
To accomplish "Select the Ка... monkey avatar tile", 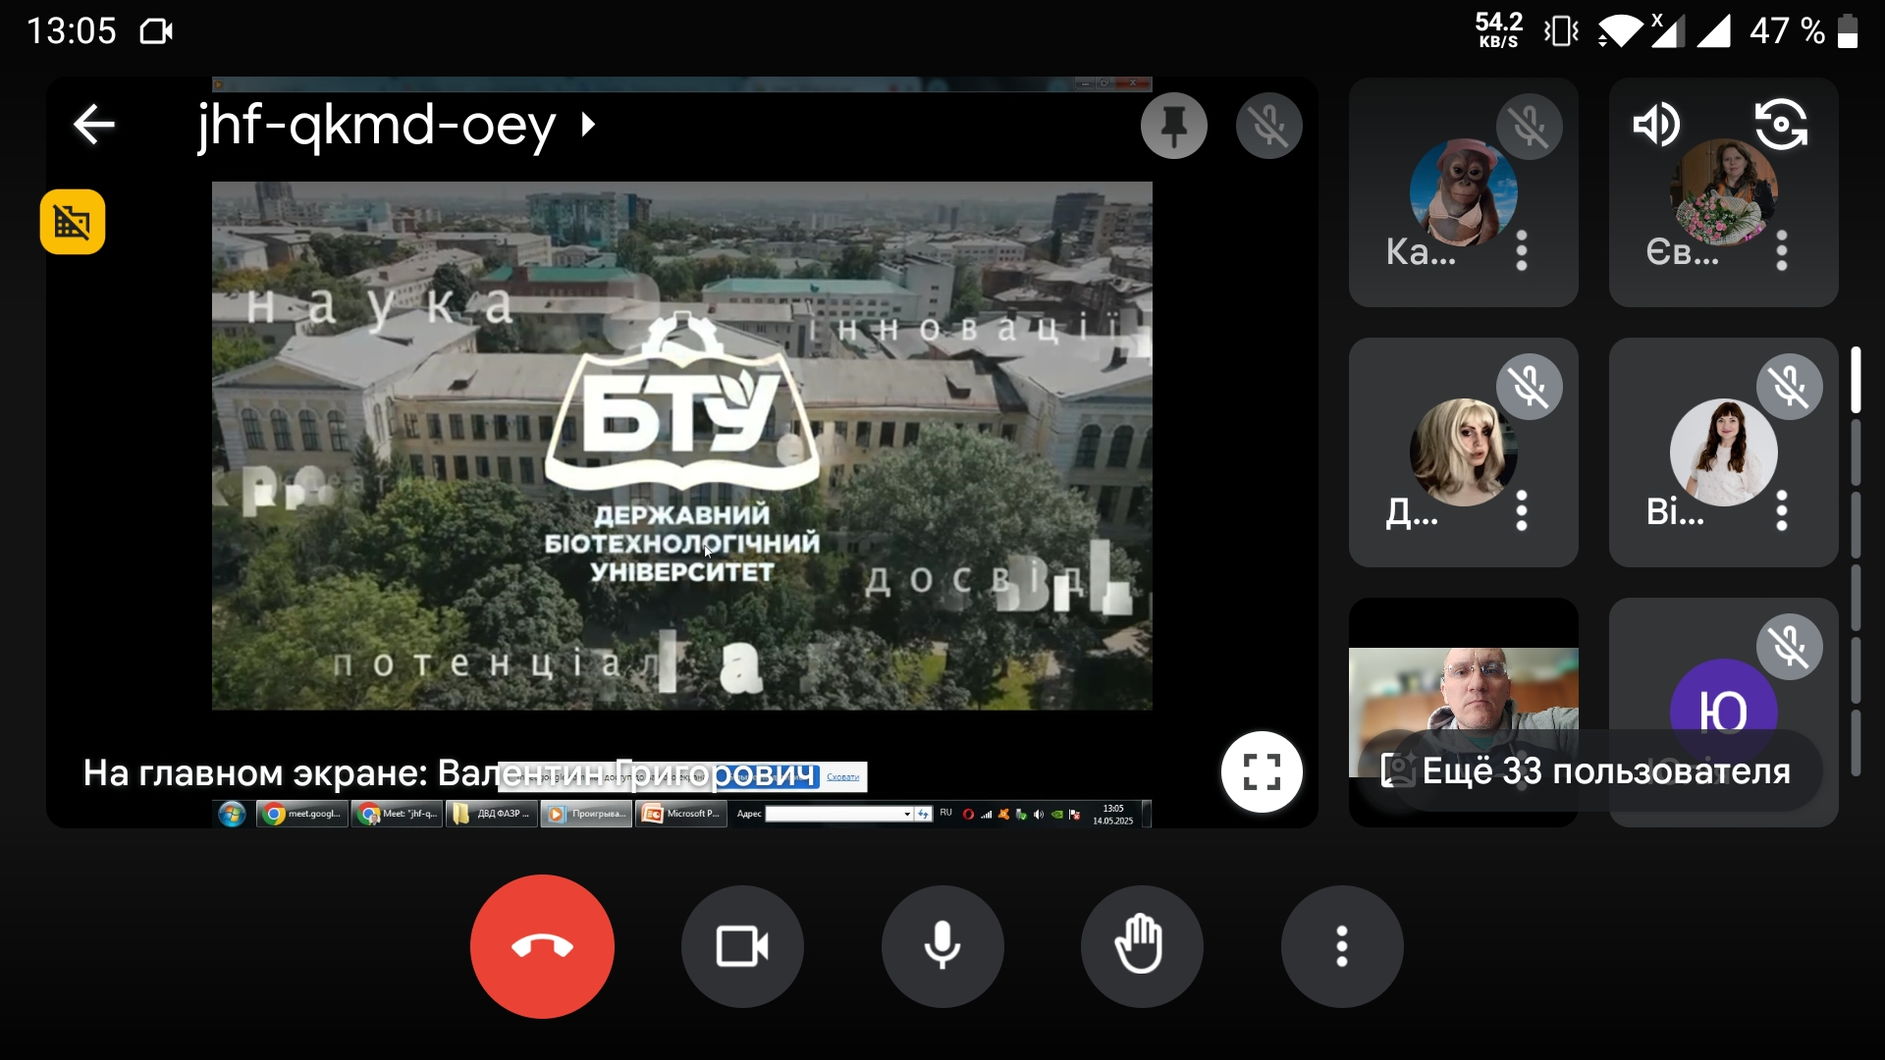I will pos(1463,193).
